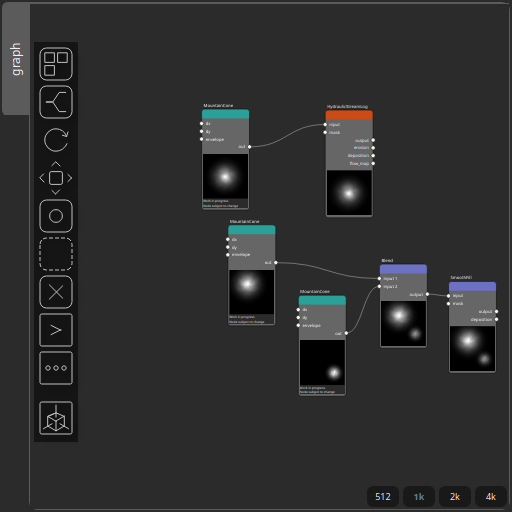
Task: Click envelope port of MountainCone feeding Blend input 1
Action: pyautogui.click(x=228, y=255)
